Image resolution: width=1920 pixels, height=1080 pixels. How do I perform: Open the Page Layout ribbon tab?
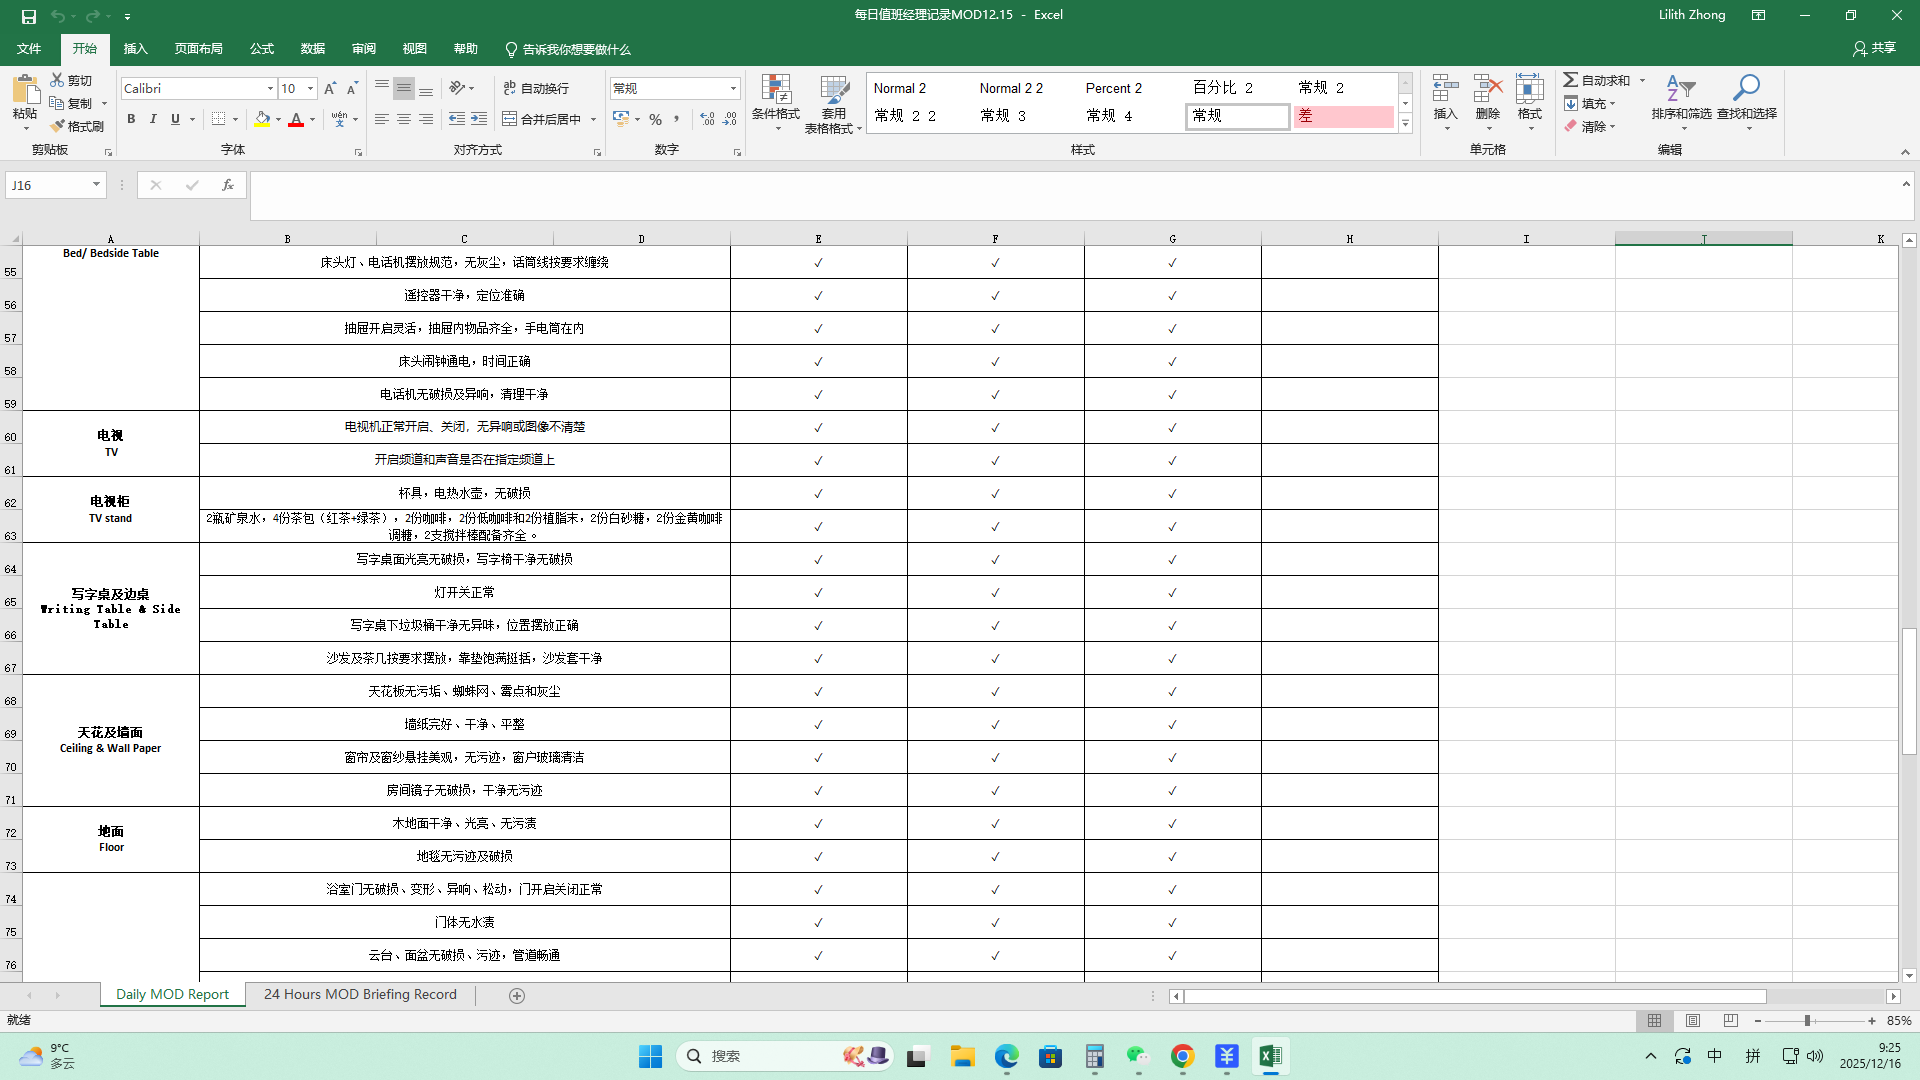click(198, 49)
